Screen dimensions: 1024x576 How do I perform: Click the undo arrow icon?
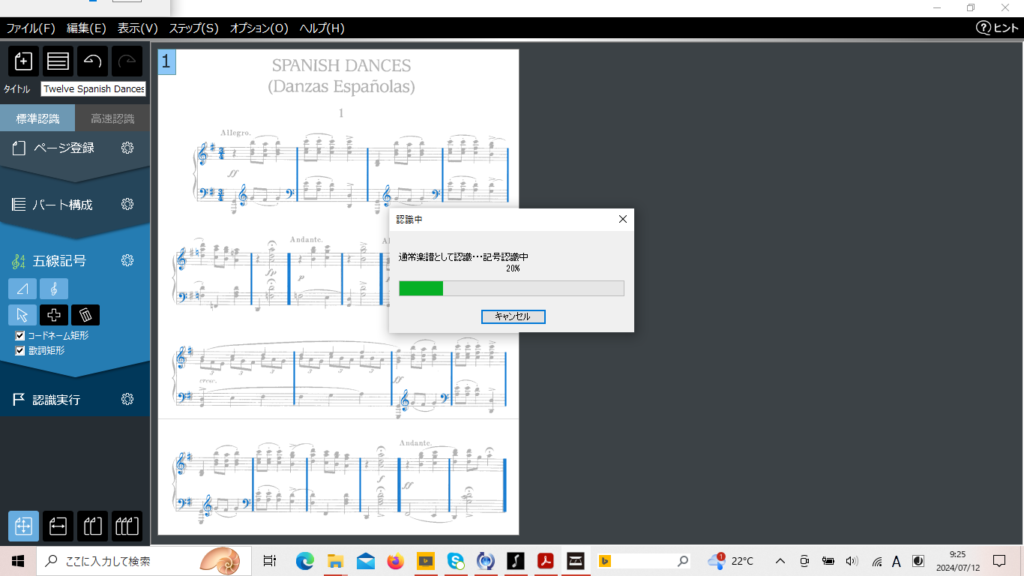[92, 61]
